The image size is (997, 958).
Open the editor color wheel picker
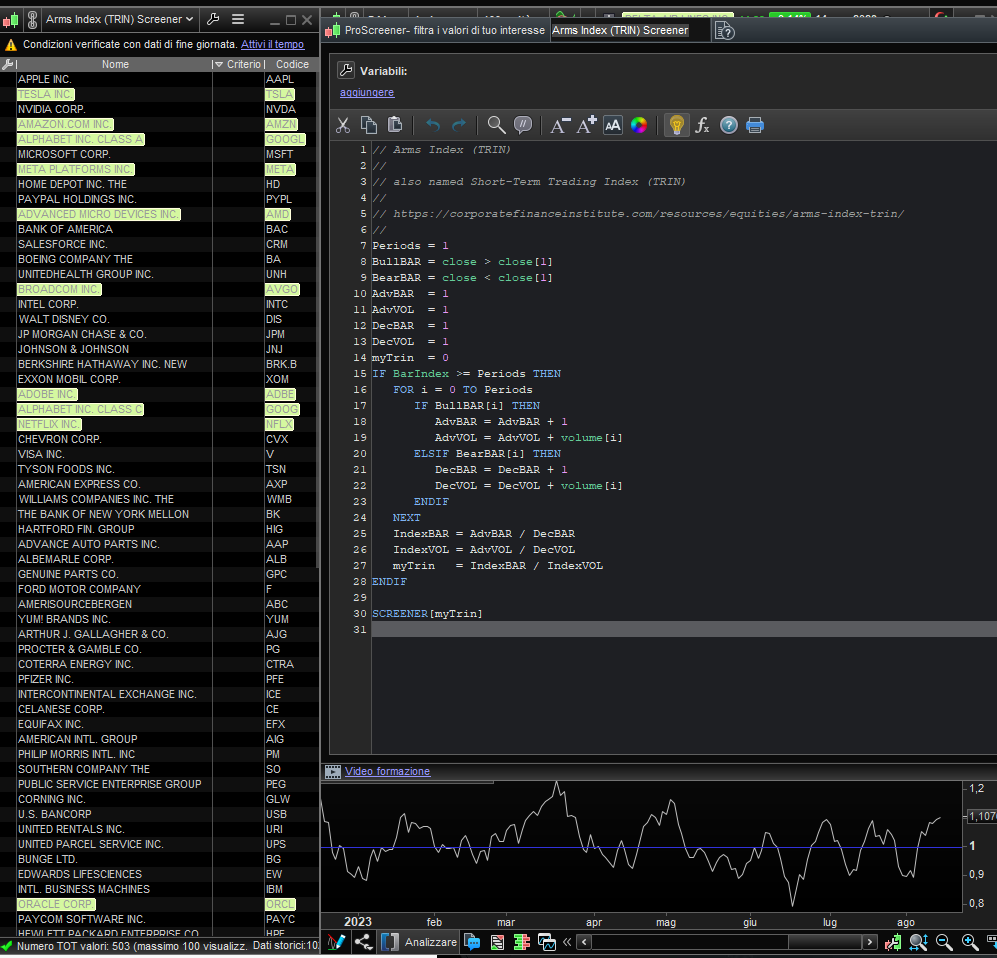point(639,125)
